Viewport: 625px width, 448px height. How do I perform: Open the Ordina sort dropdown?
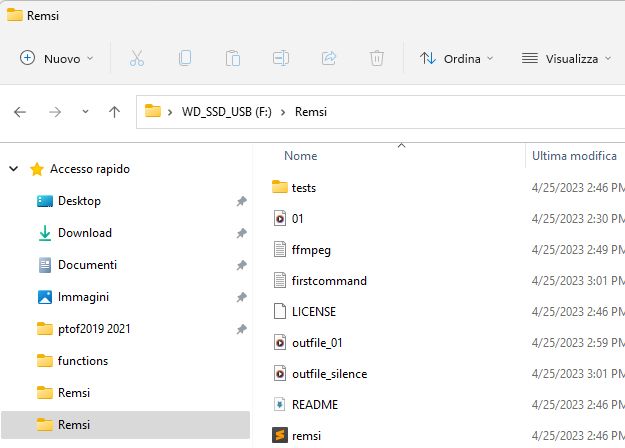[x=457, y=59]
